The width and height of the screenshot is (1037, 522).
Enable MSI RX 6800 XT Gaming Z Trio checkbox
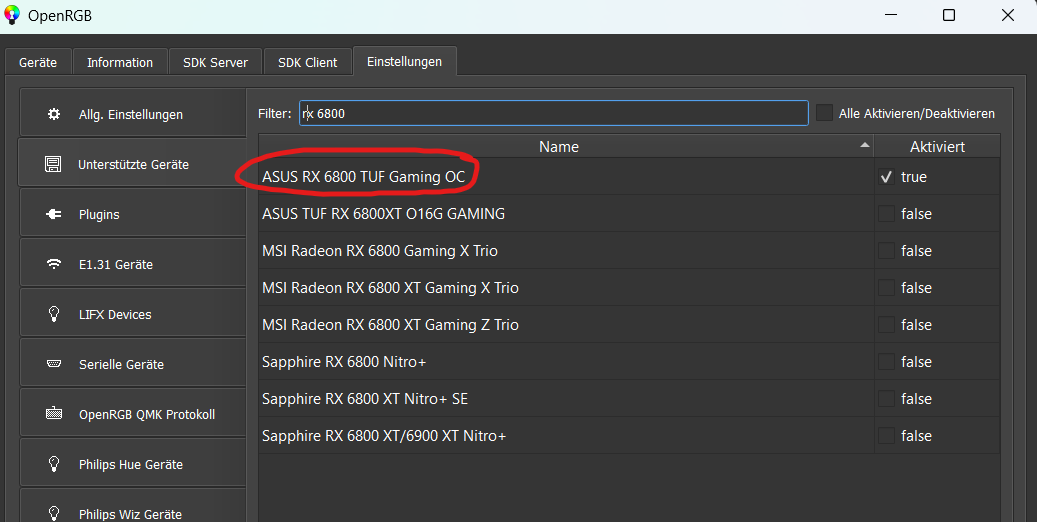pos(886,325)
